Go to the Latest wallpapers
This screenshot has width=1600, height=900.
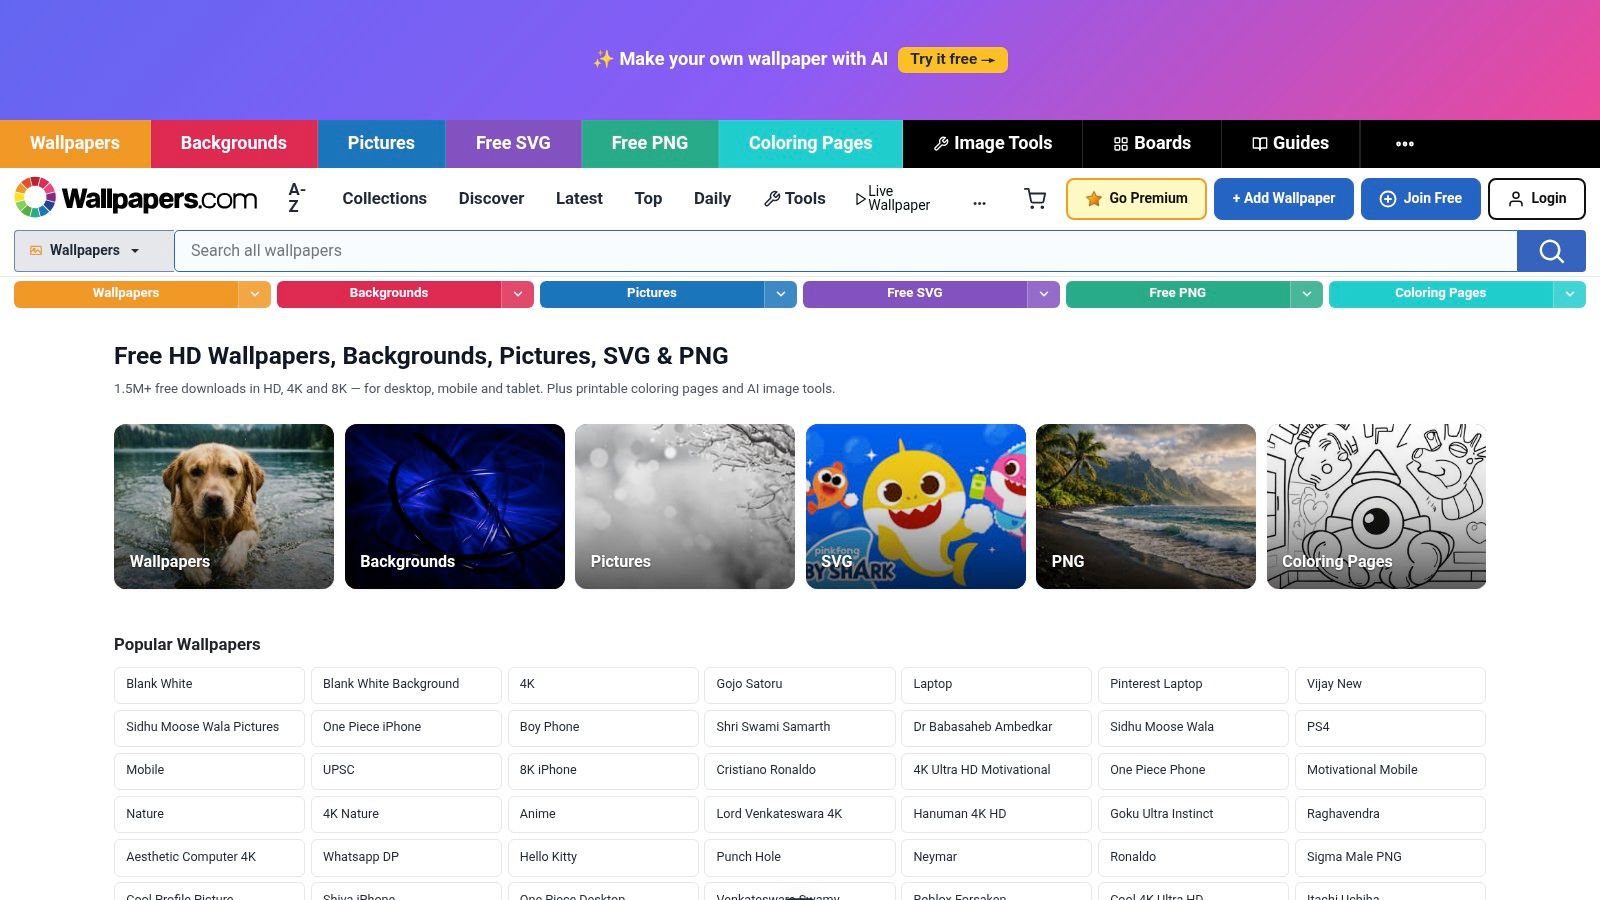(x=579, y=198)
